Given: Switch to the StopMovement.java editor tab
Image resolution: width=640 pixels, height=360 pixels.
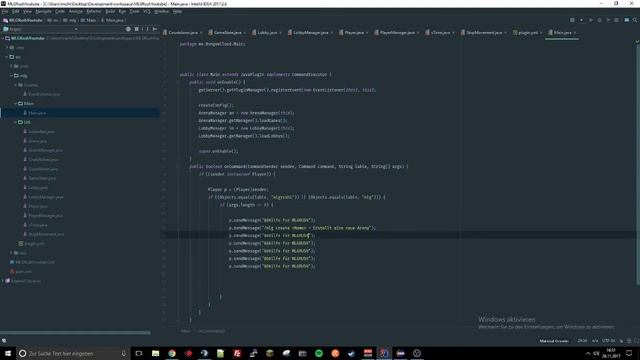Looking at the screenshot, I should pos(484,32).
